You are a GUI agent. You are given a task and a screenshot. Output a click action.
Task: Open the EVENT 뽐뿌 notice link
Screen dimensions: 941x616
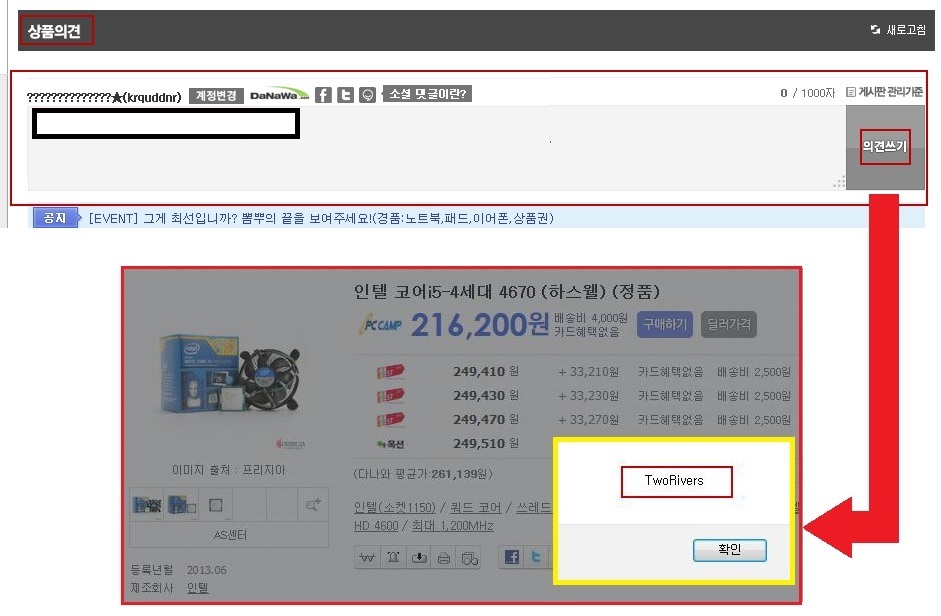click(321, 219)
